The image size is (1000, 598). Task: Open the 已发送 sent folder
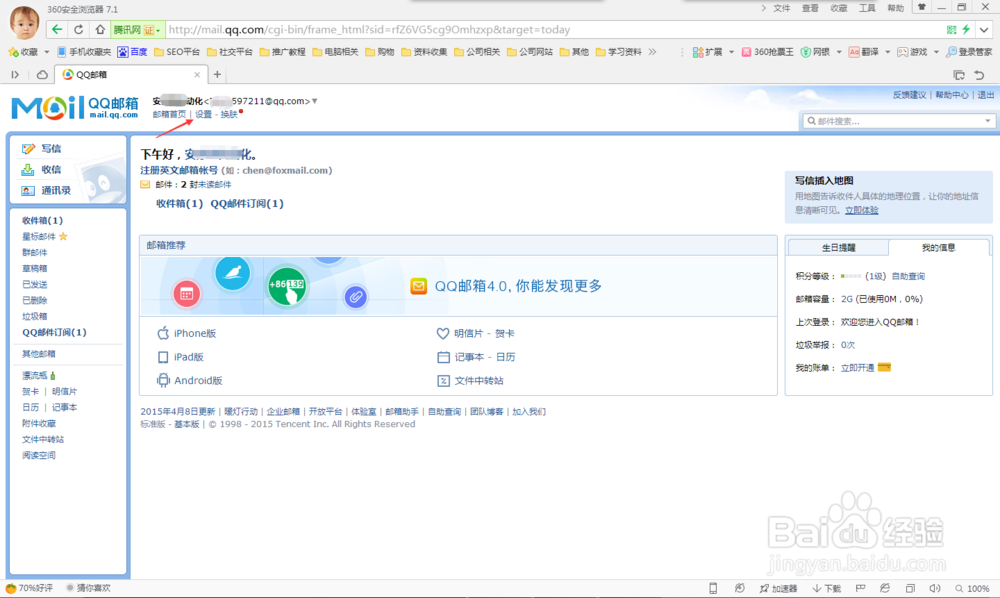coord(34,284)
